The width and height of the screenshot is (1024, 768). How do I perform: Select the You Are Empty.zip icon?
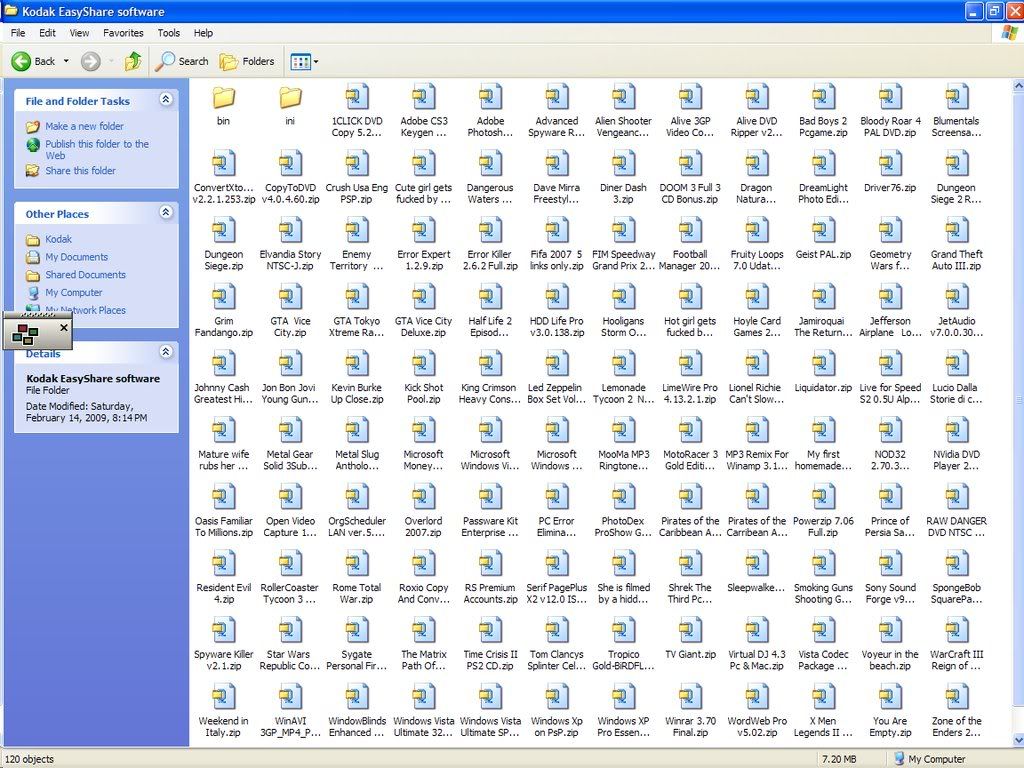coord(889,697)
